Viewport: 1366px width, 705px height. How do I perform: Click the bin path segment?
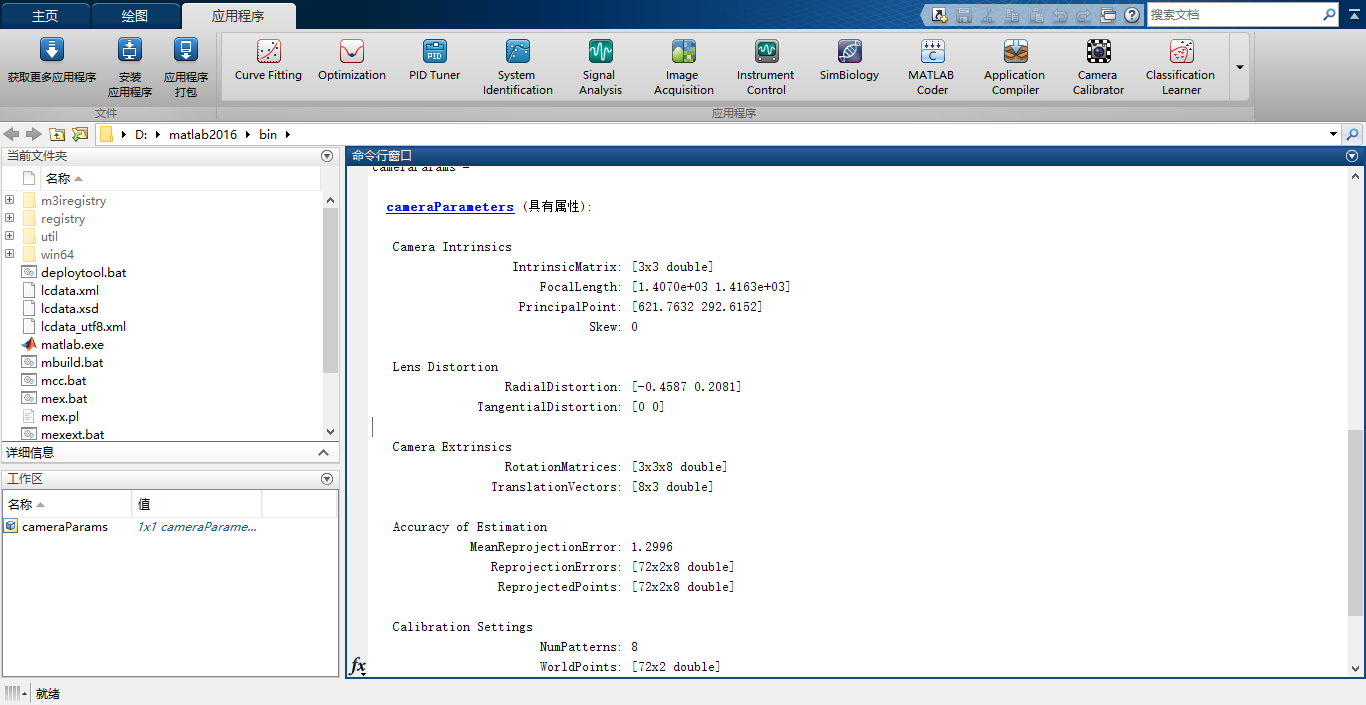268,134
